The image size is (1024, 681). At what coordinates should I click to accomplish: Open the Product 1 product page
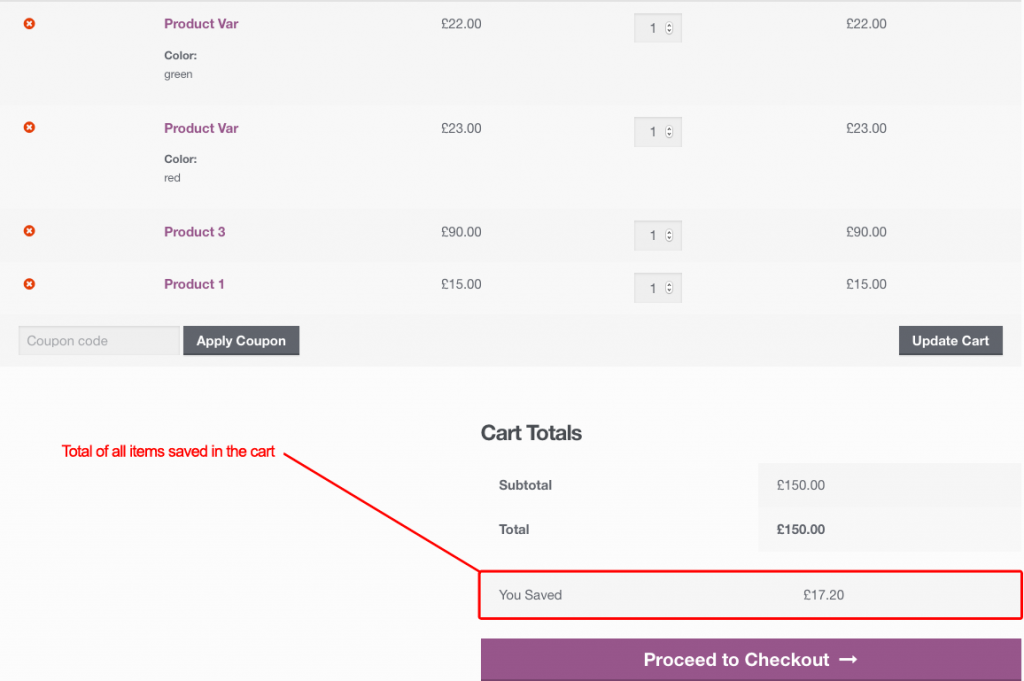click(x=193, y=283)
